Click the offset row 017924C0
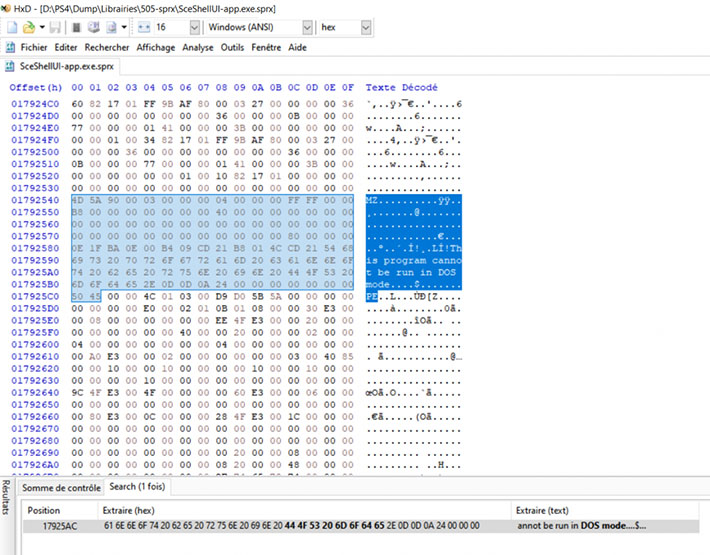 click(x=35, y=104)
